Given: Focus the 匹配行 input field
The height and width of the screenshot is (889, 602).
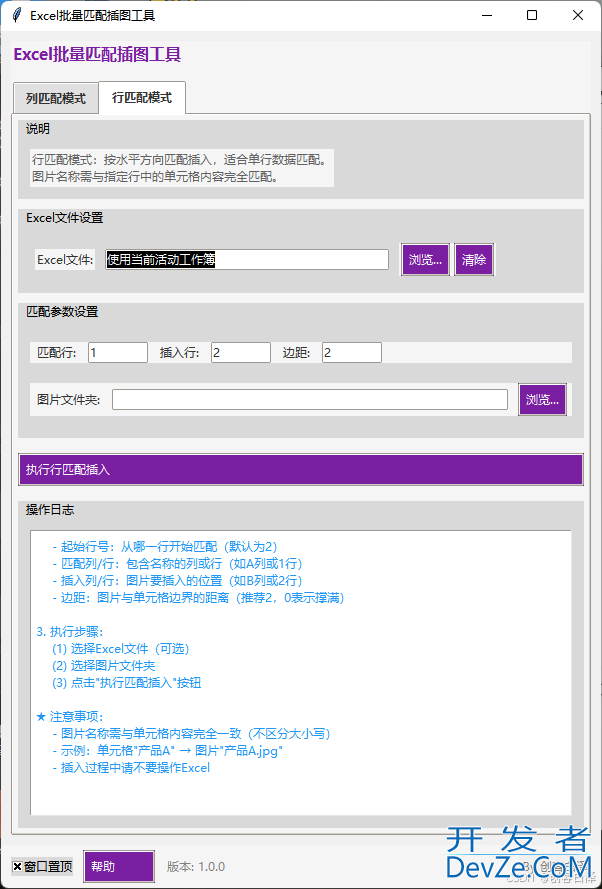Looking at the screenshot, I should coord(118,353).
